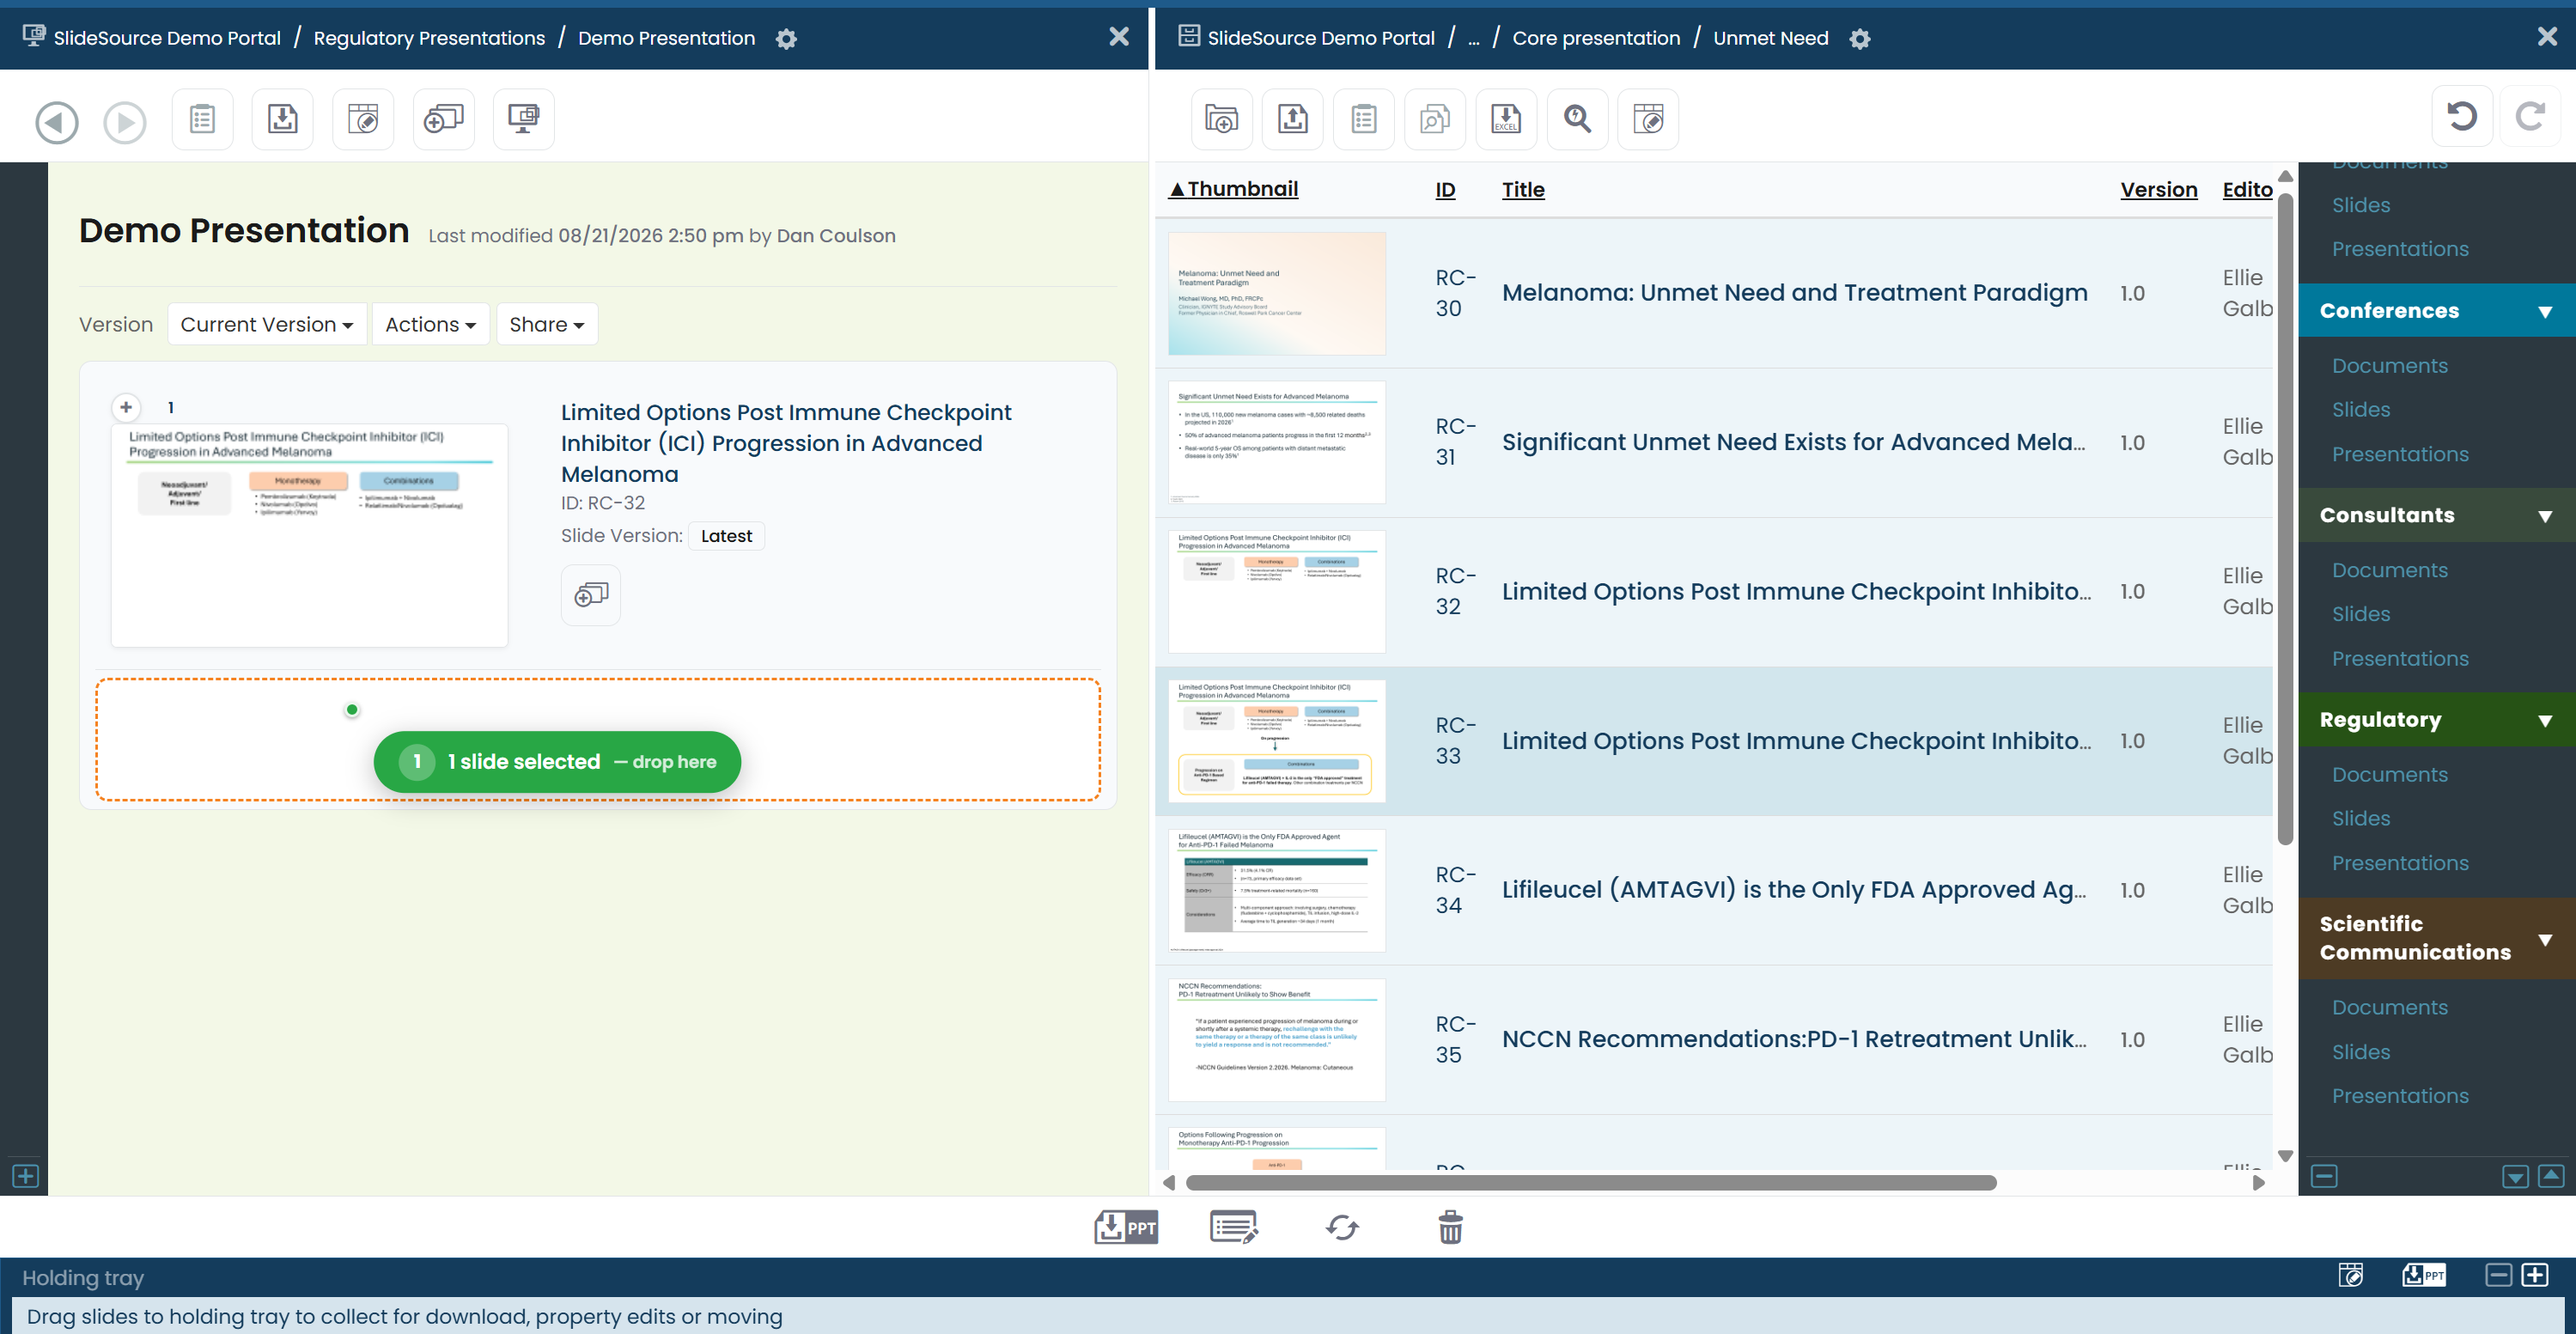
Task: Collapse the Regulatory section
Action: pos(2546,720)
